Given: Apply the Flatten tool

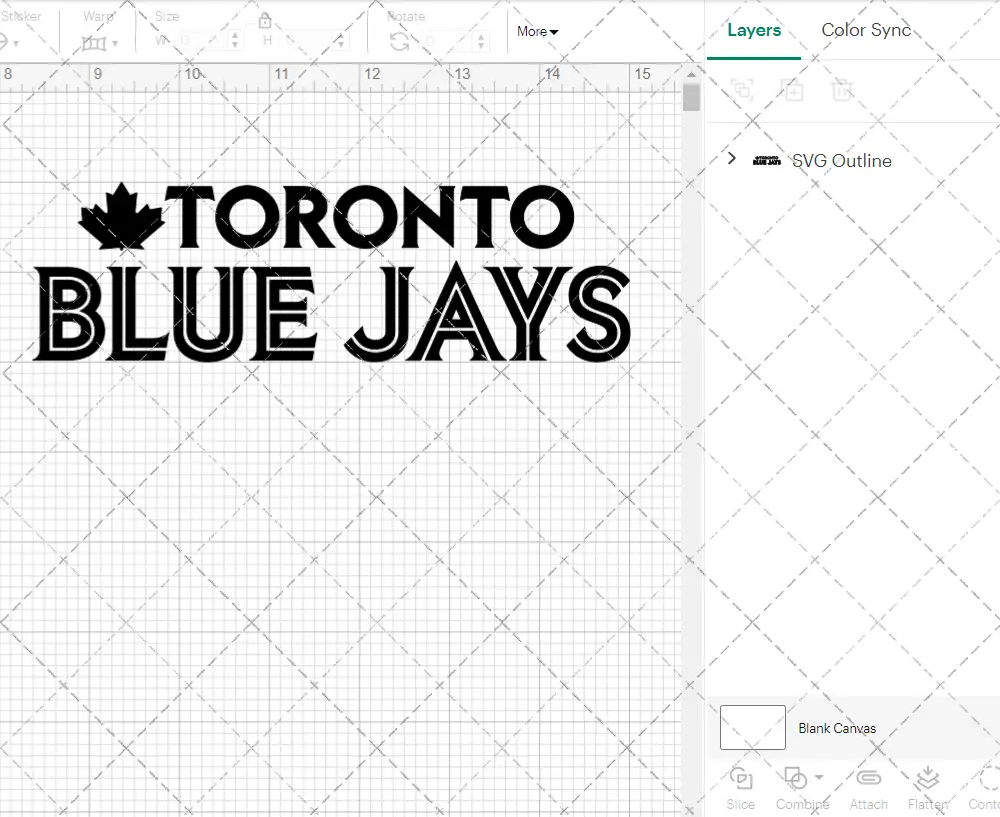Looking at the screenshot, I should click(928, 787).
